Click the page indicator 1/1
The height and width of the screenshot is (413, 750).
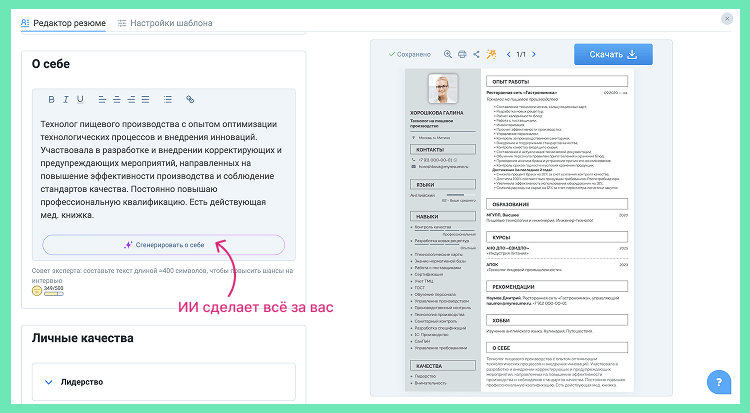pyautogui.click(x=521, y=55)
